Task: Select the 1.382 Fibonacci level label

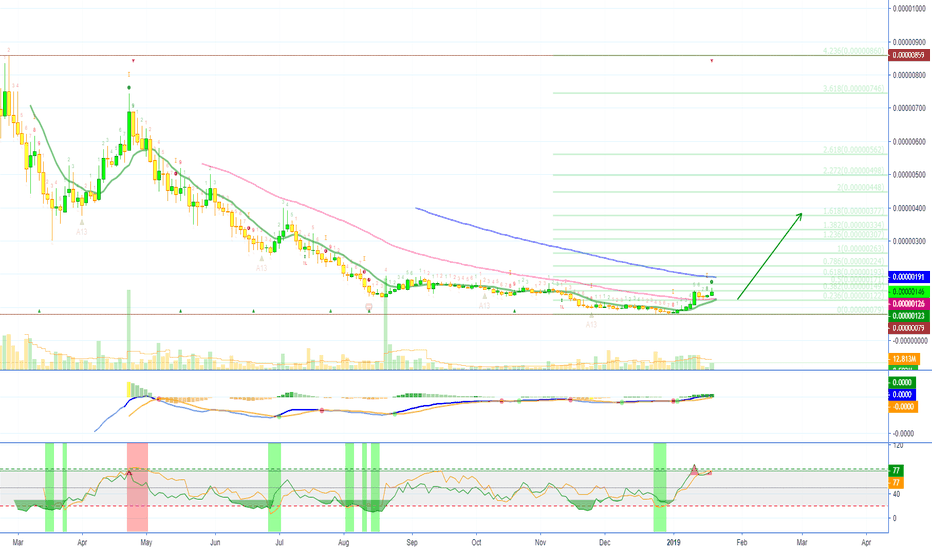Action: (x=854, y=225)
